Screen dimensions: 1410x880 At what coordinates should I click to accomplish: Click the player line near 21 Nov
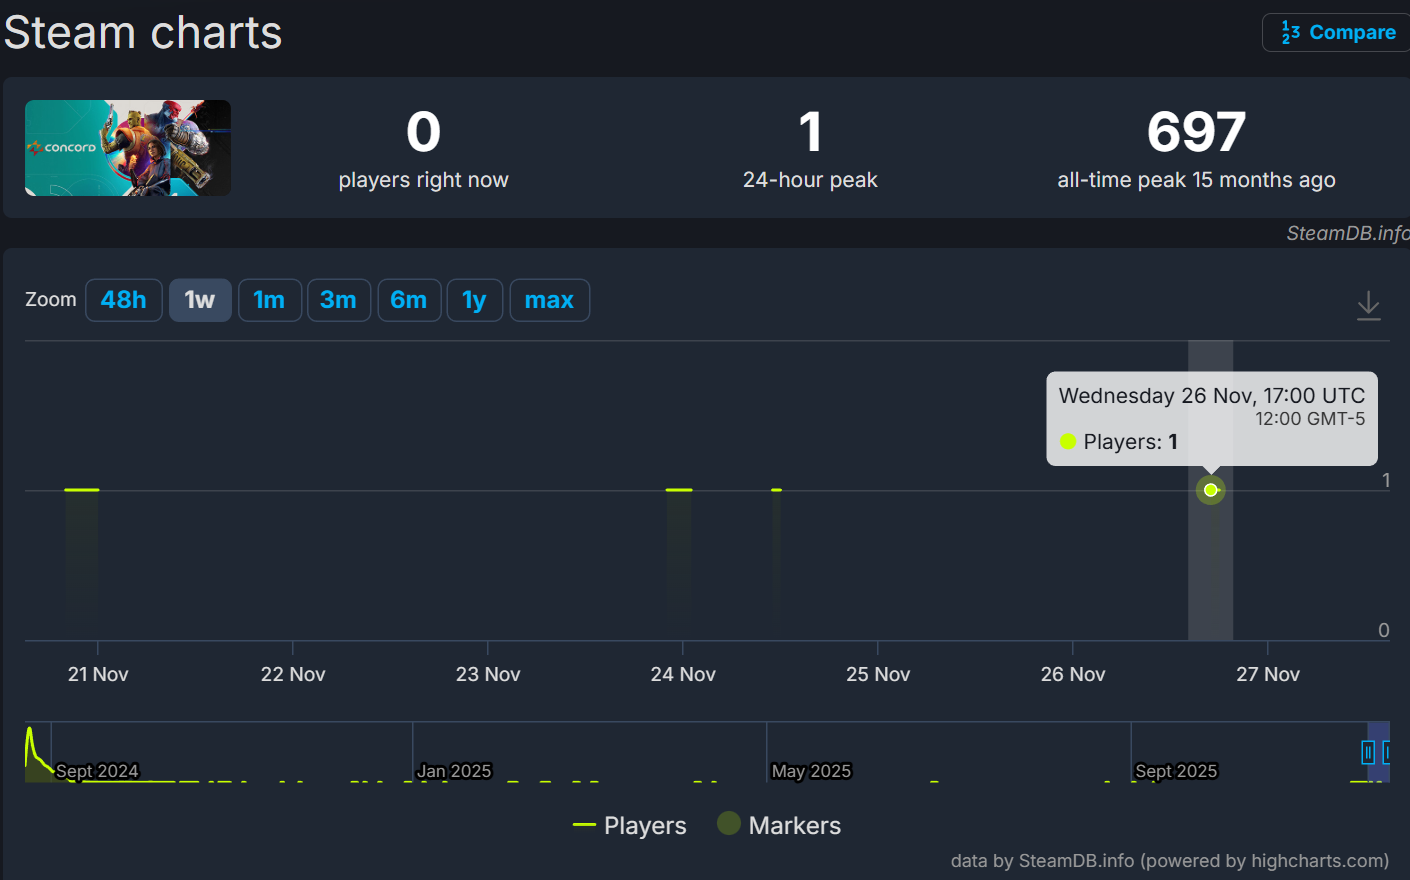point(82,490)
